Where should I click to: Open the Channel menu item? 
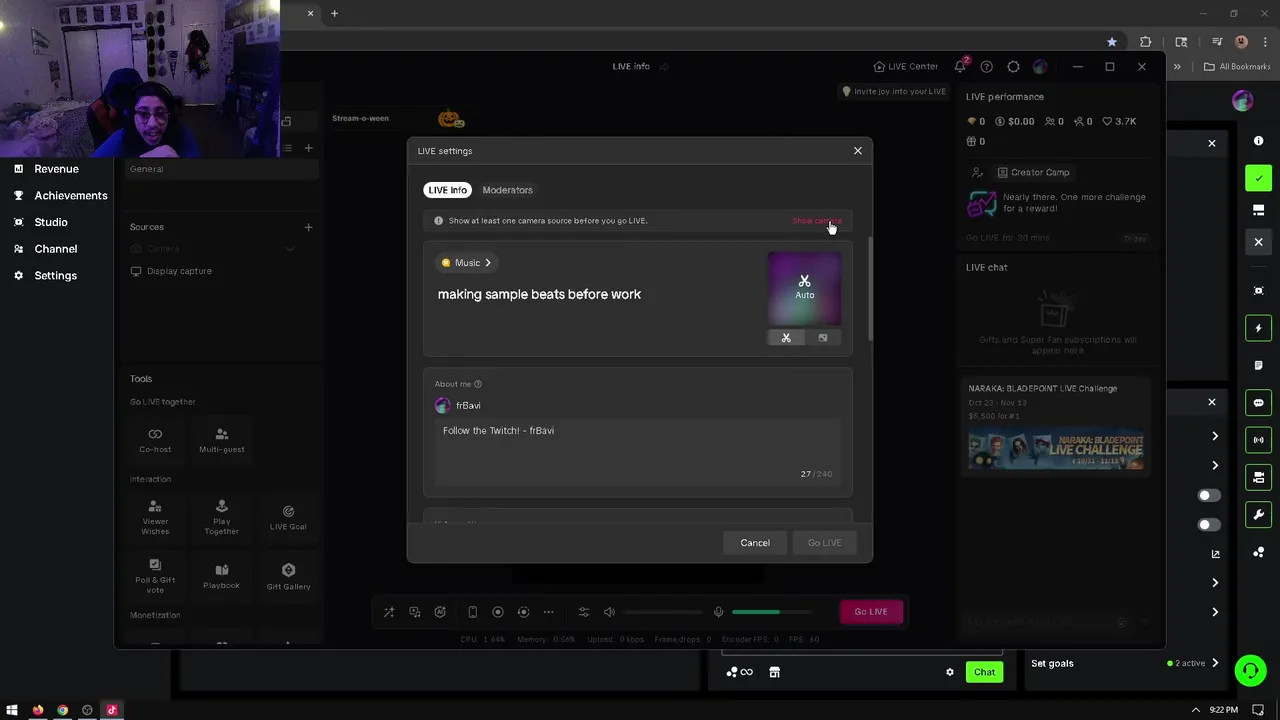[x=55, y=249]
